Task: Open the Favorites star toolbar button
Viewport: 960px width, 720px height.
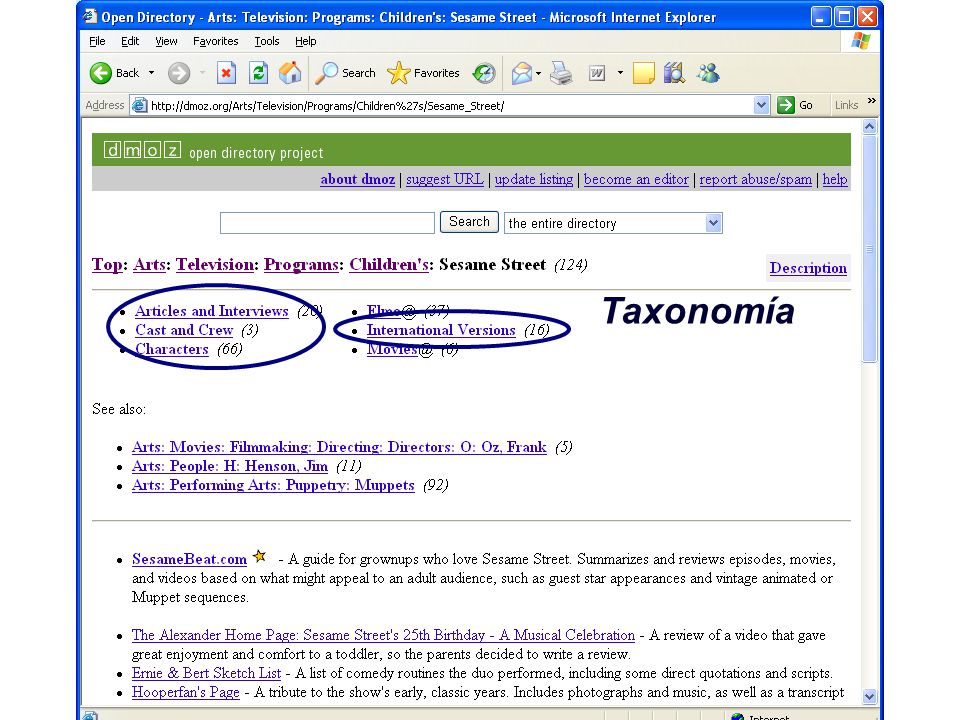Action: click(423, 73)
